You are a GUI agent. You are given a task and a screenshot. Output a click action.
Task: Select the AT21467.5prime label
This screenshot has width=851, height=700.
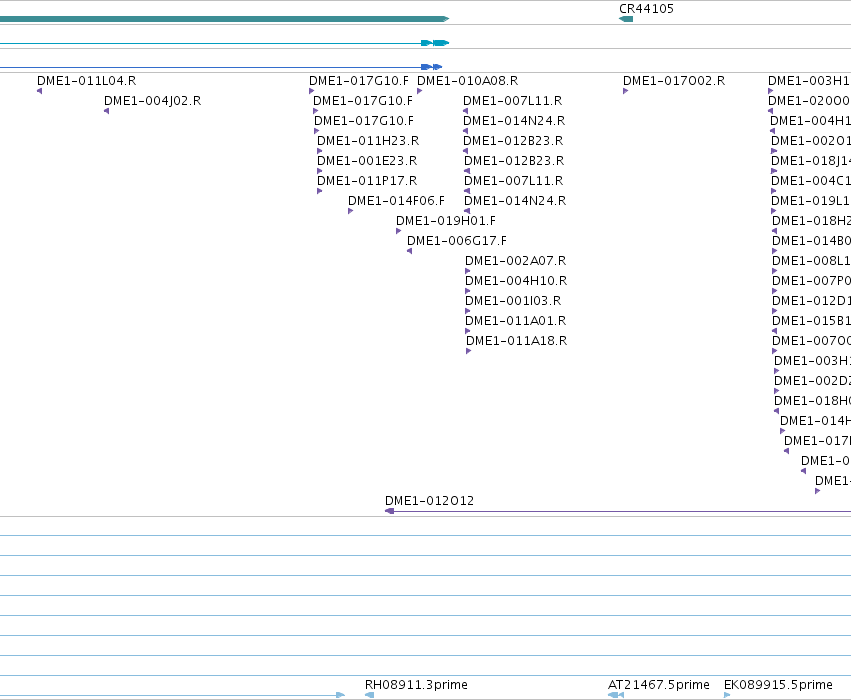[x=659, y=685]
